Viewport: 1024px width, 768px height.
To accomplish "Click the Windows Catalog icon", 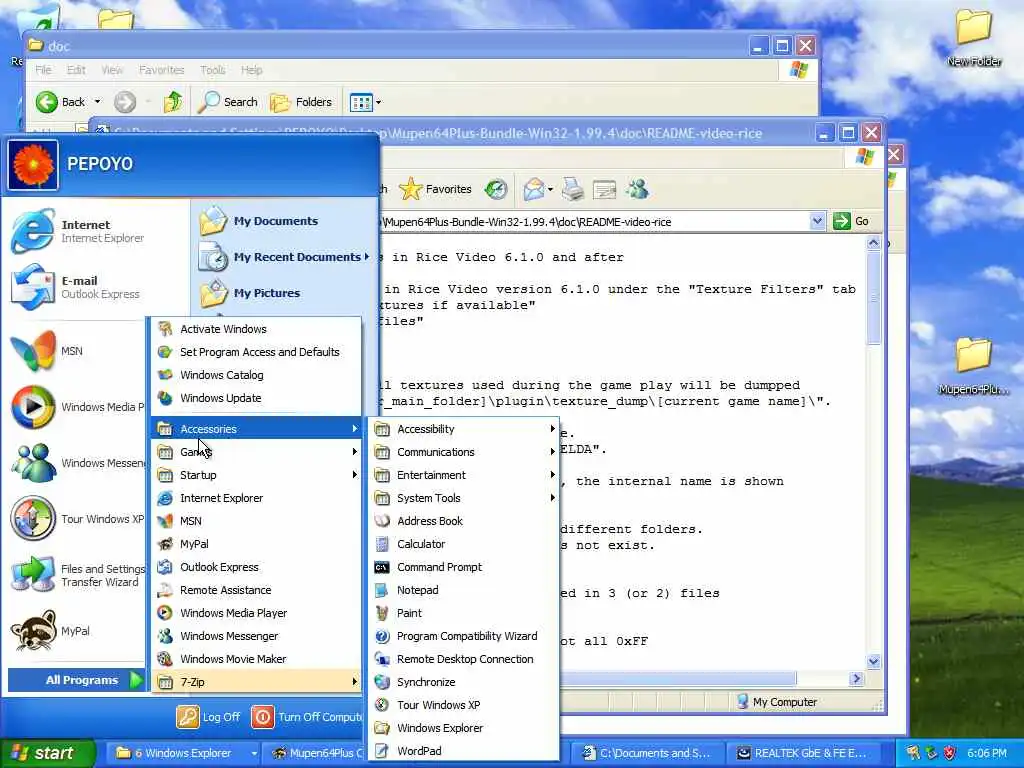I will point(165,375).
